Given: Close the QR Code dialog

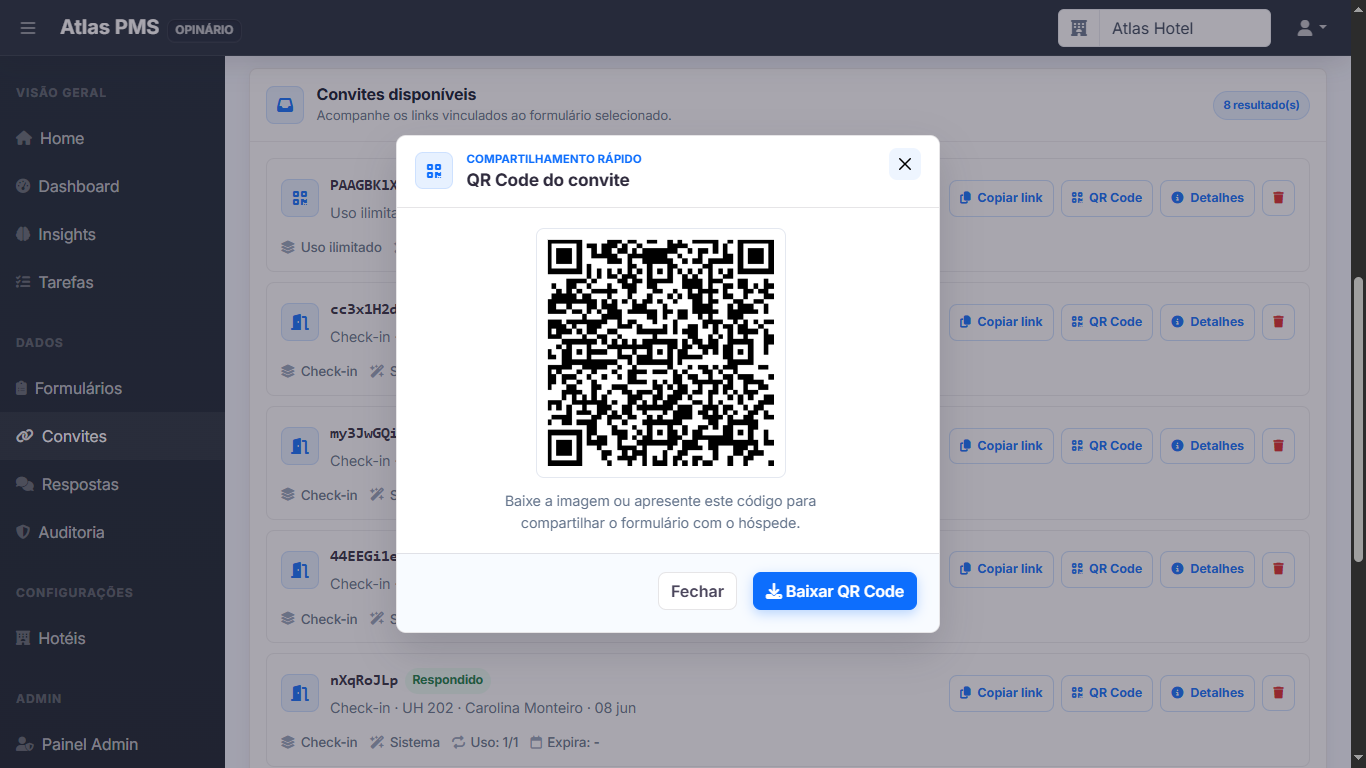Looking at the screenshot, I should [905, 164].
